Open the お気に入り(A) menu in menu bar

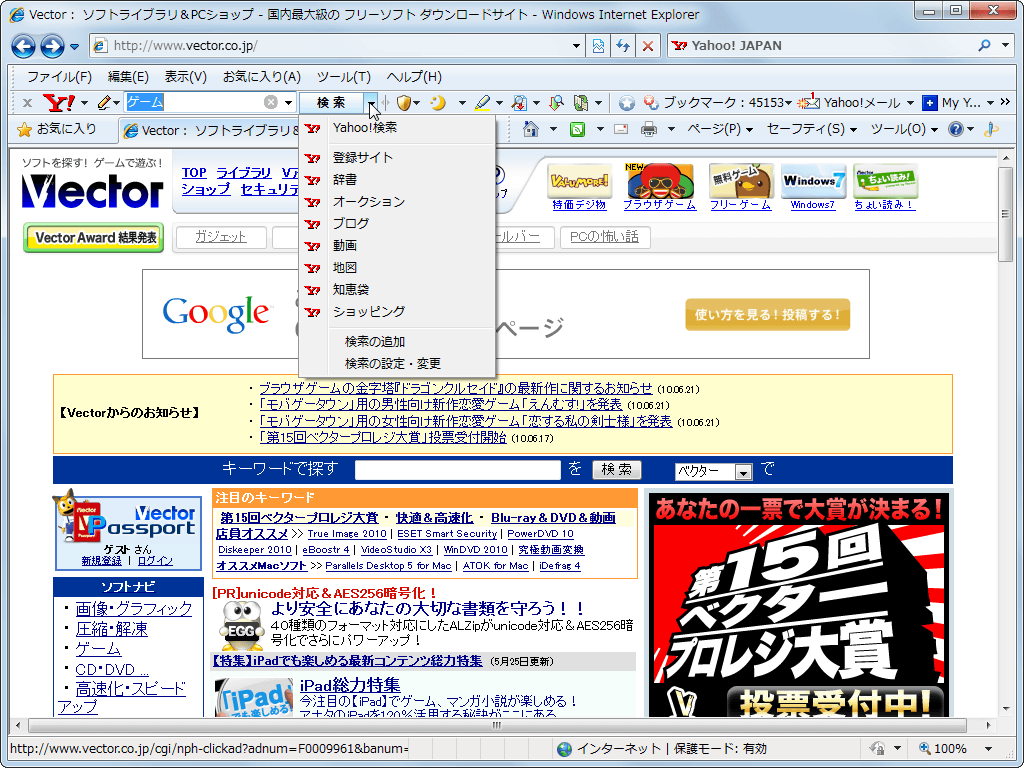pos(261,77)
